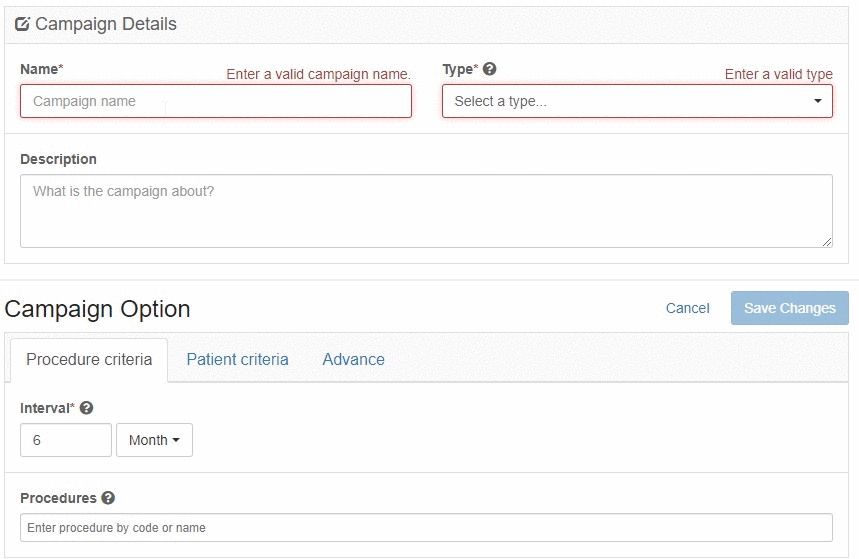Screen dimensions: 859x559
Task: Select the Interval number field showing 6
Action: tap(66, 440)
